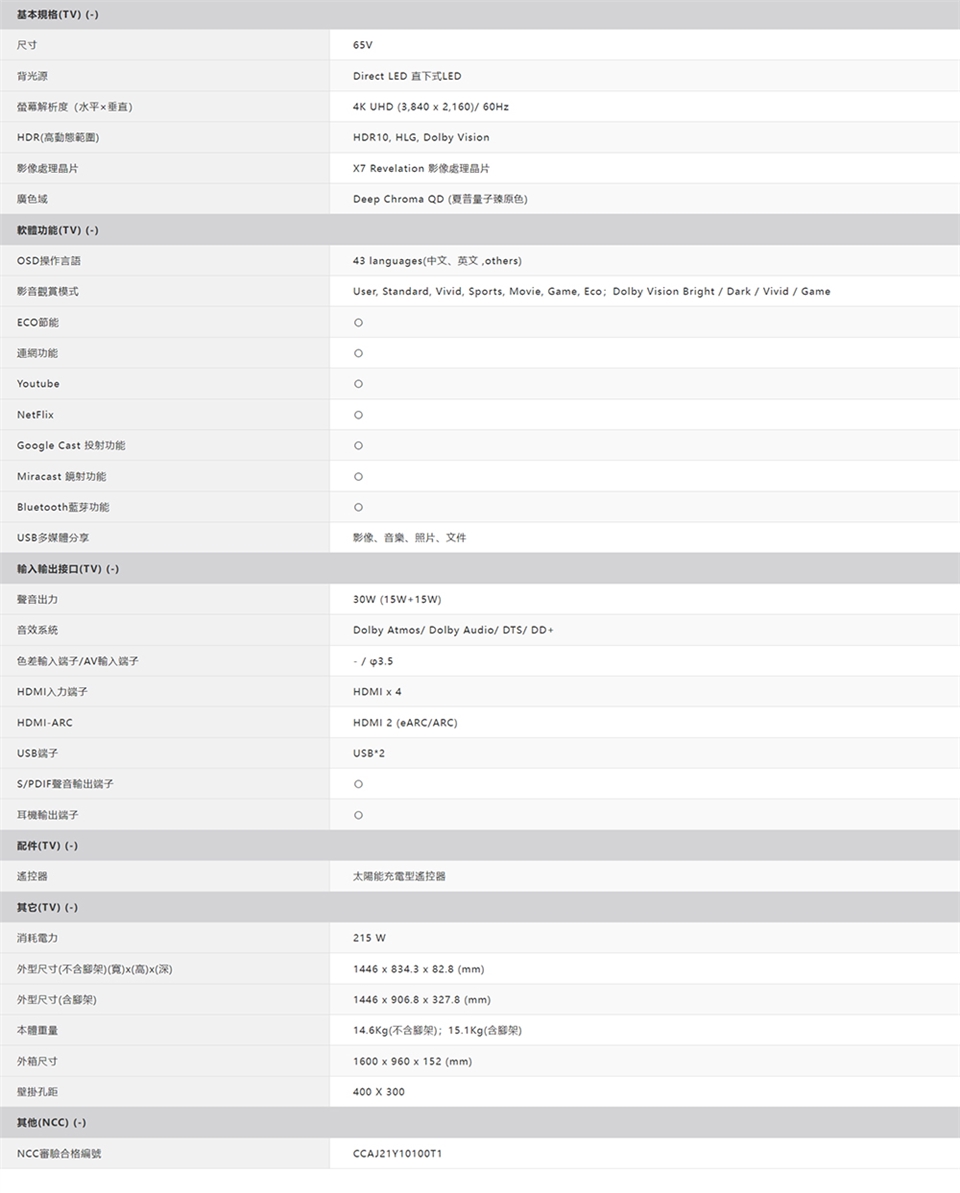Click the circle mark for Bluetooth藍芽功能
The width and height of the screenshot is (960, 1193).
click(x=358, y=507)
